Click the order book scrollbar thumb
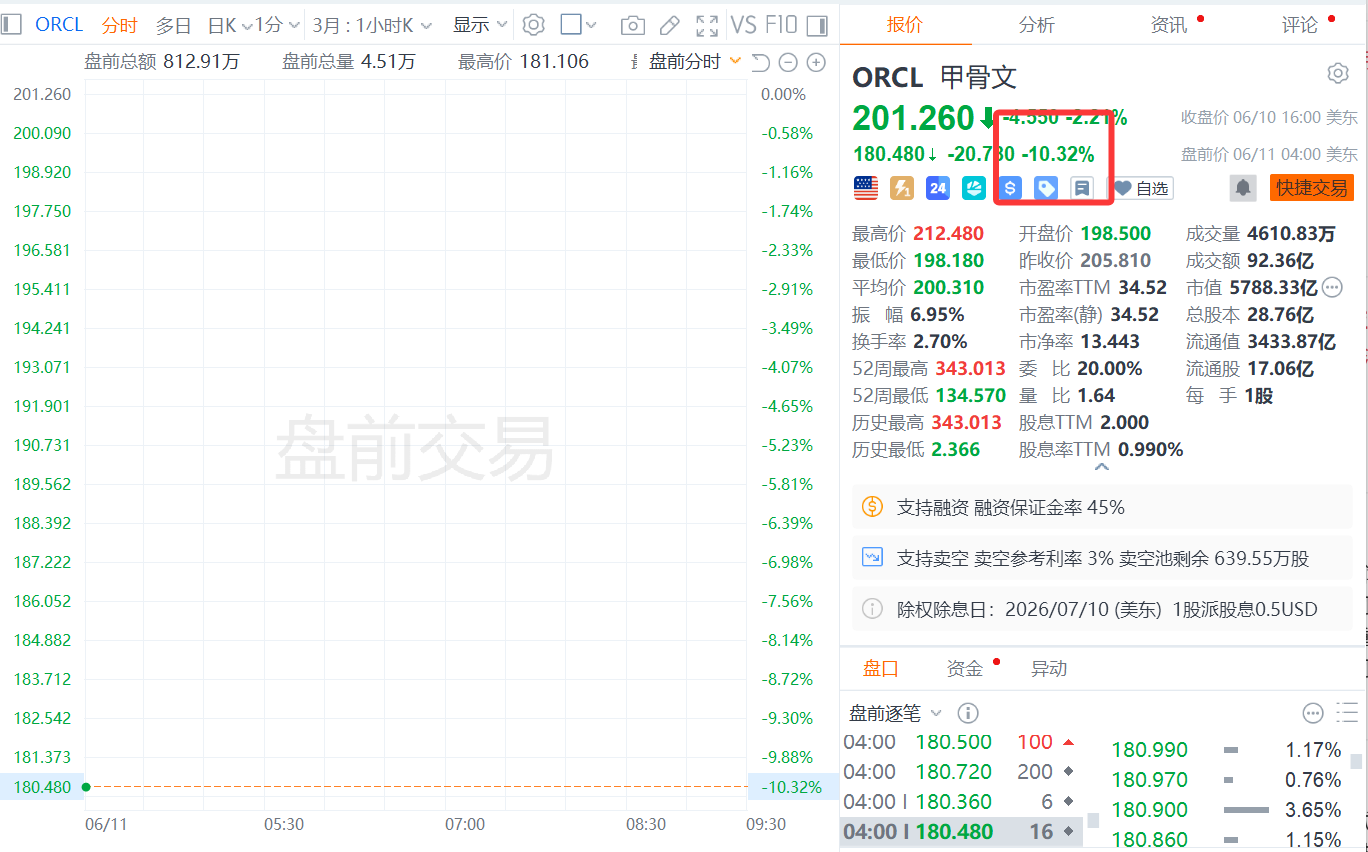 1356,761
